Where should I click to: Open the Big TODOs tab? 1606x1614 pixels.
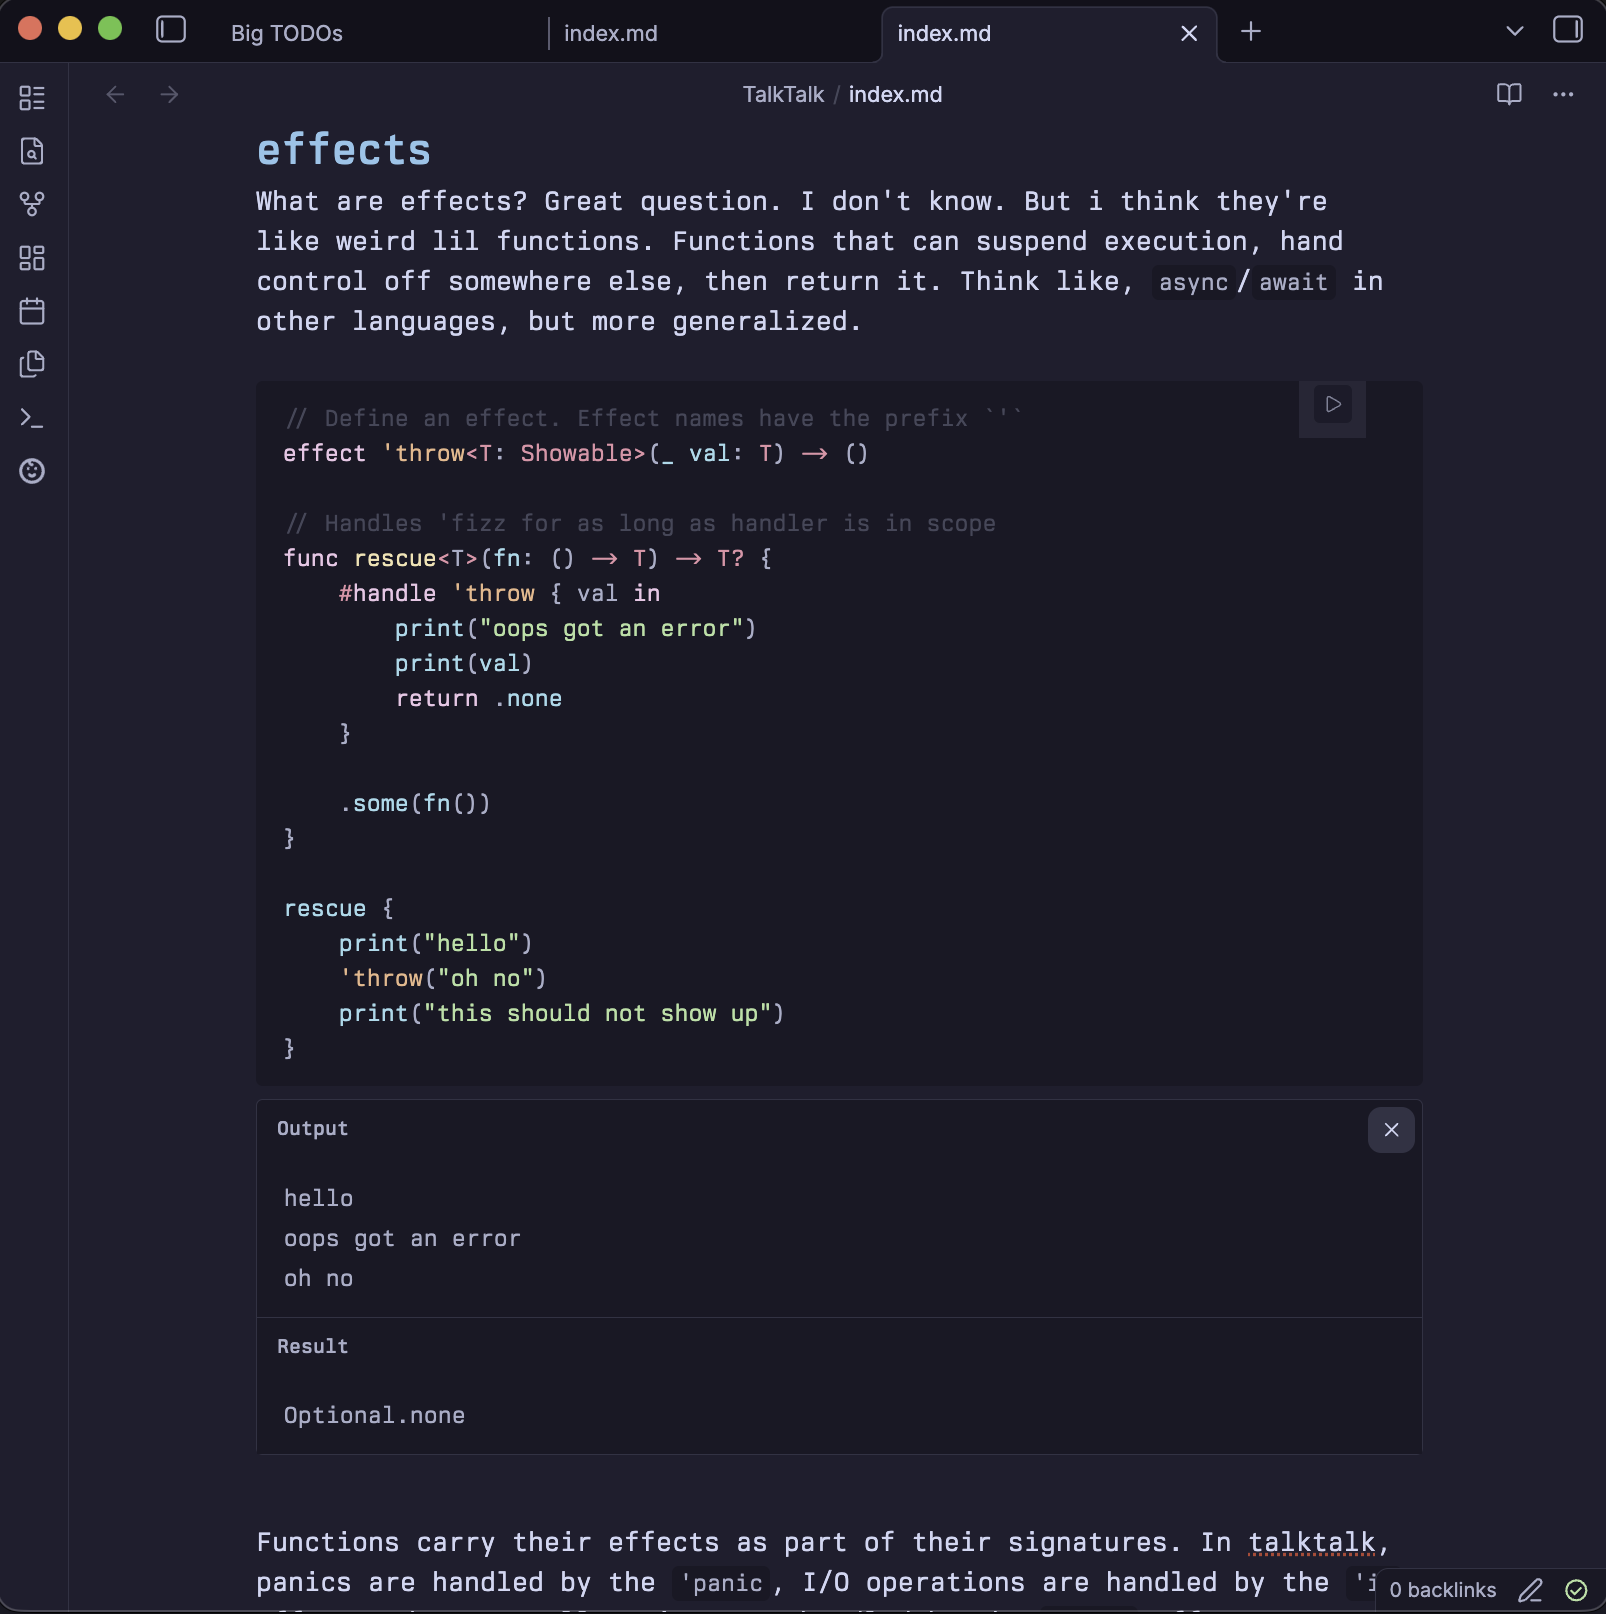tap(287, 33)
